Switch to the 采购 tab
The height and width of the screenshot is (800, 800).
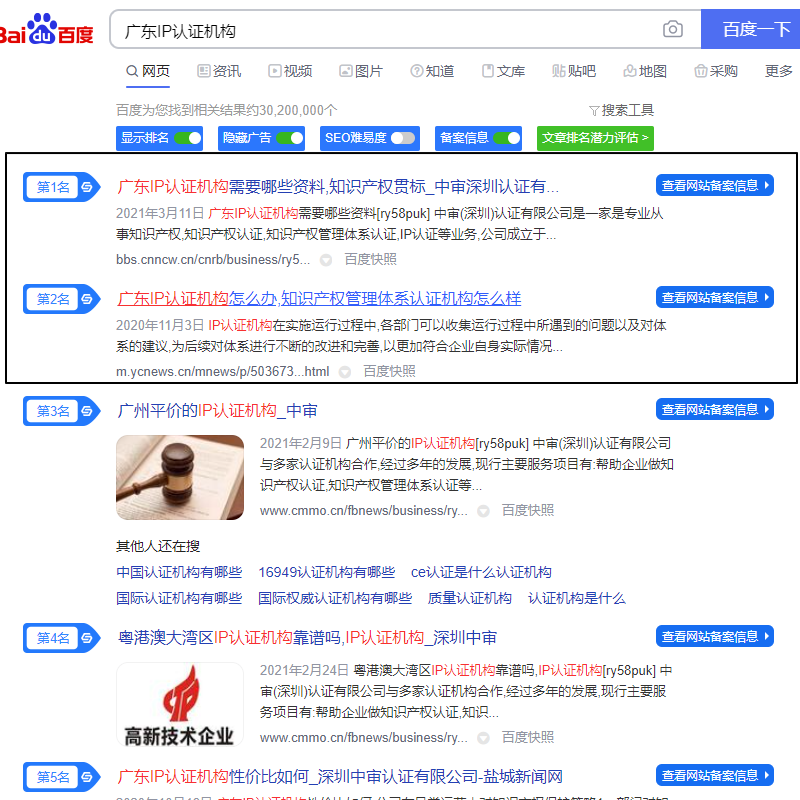(716, 71)
